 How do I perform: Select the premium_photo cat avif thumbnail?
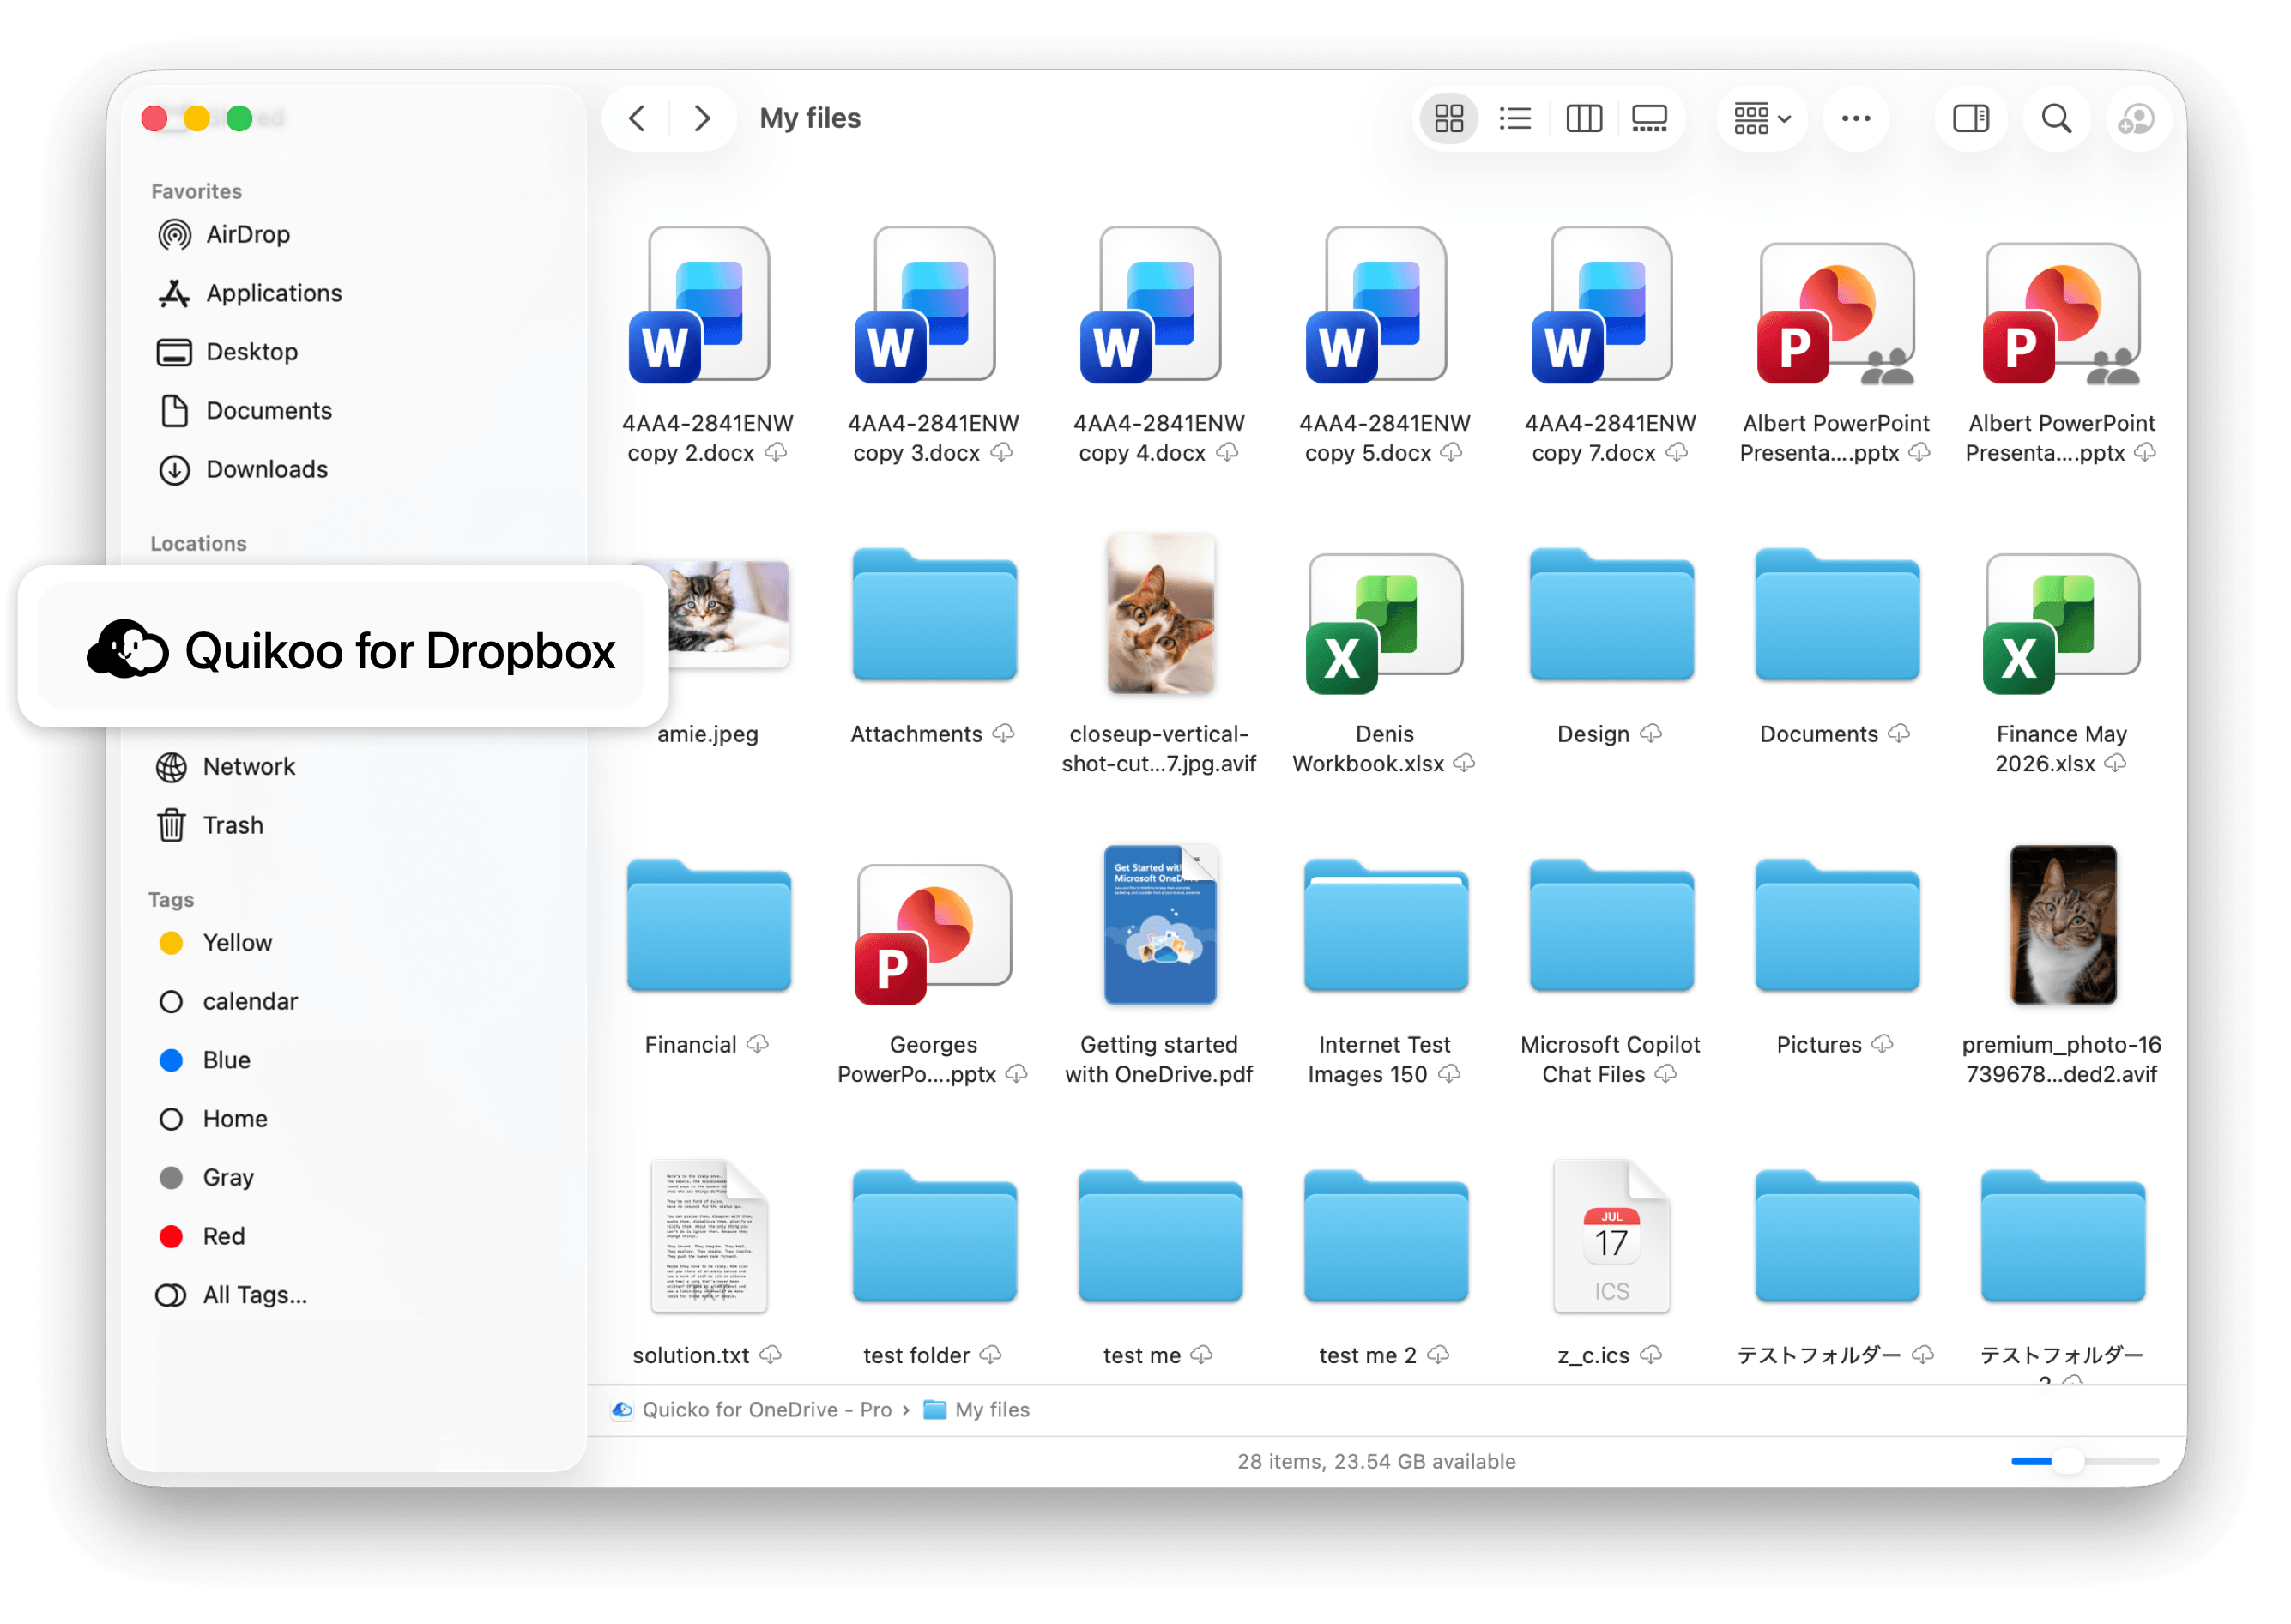tap(2063, 926)
